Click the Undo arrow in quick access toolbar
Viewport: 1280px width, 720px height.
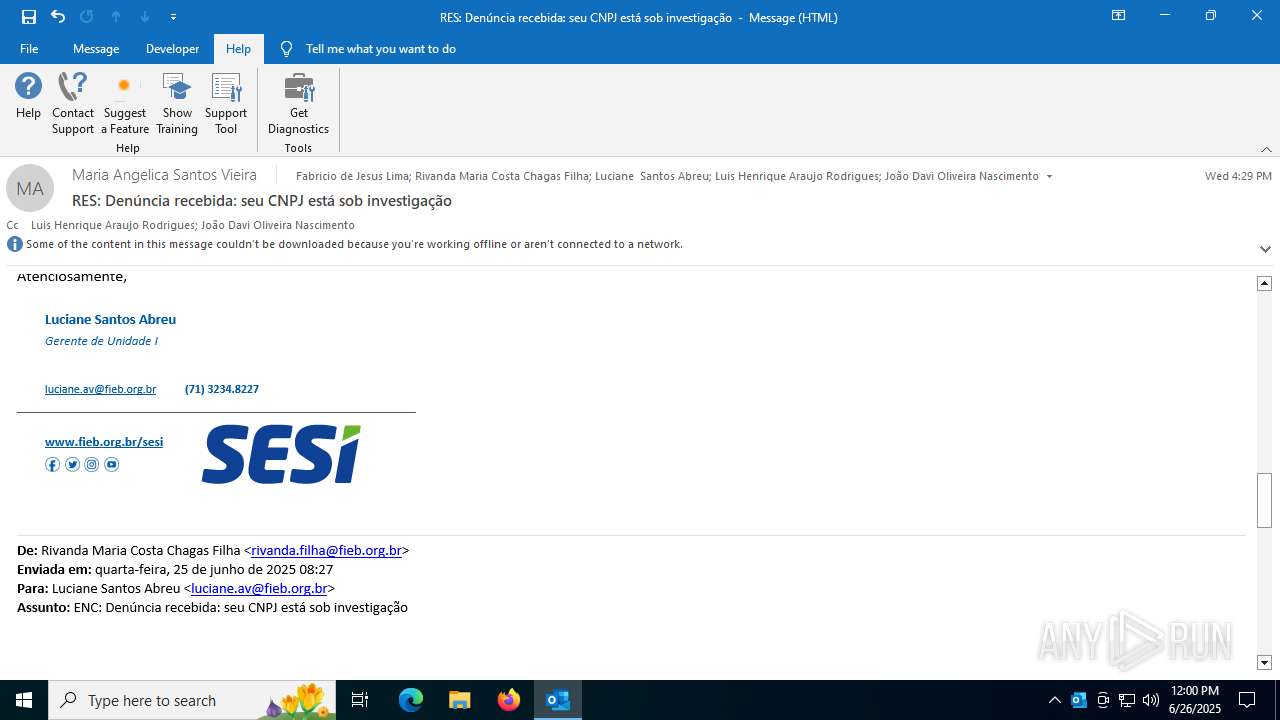(x=58, y=17)
